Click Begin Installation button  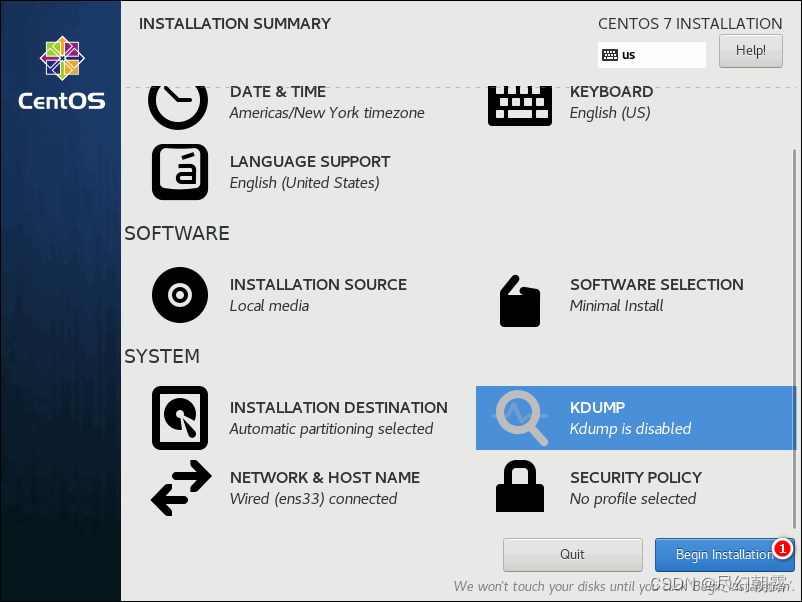click(724, 554)
